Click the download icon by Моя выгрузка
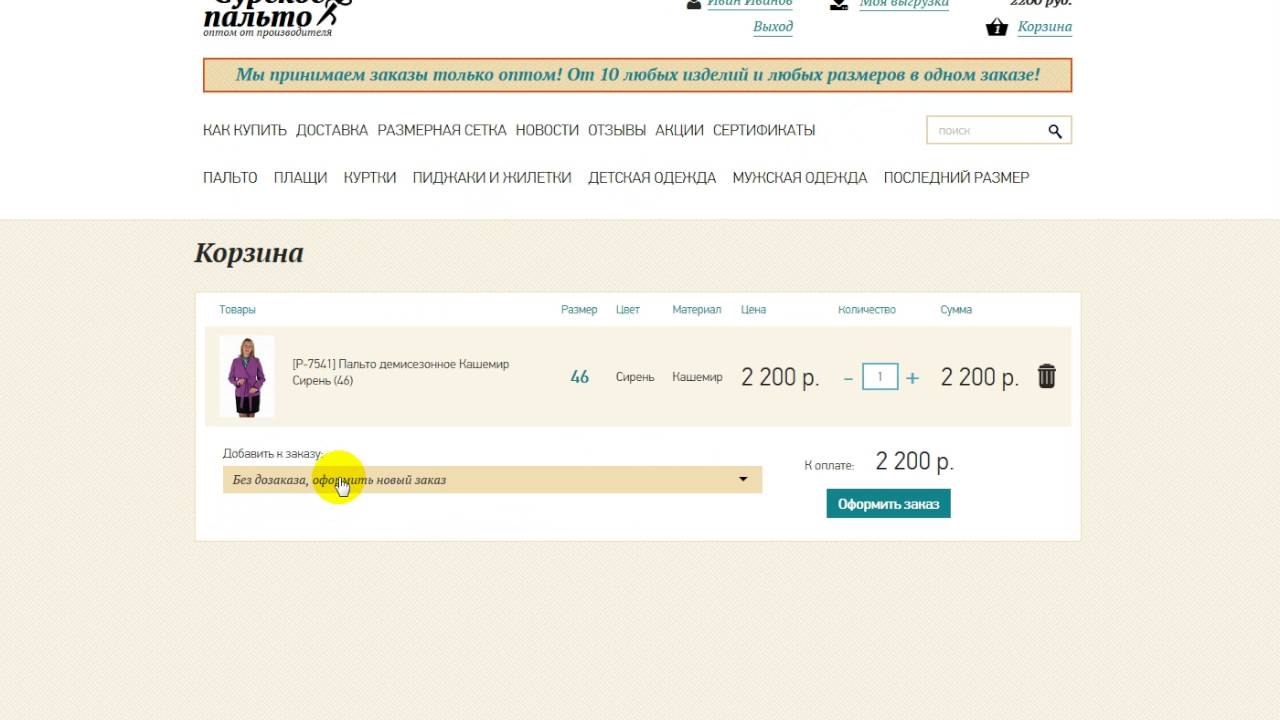 (839, 4)
